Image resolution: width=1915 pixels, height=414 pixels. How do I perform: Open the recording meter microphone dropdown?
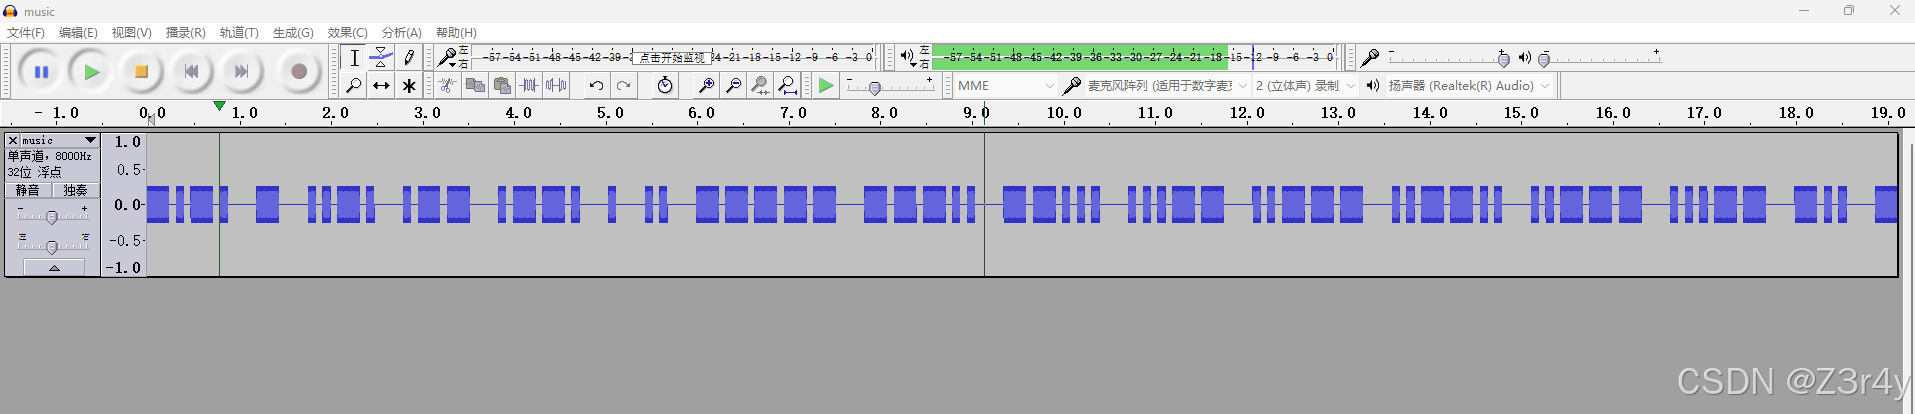448,57
